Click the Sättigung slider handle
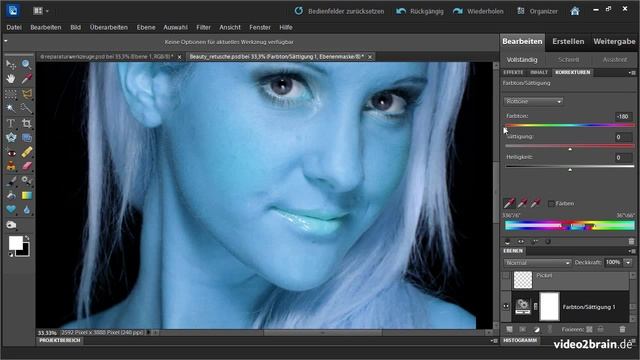This screenshot has width=640, height=360. point(570,149)
